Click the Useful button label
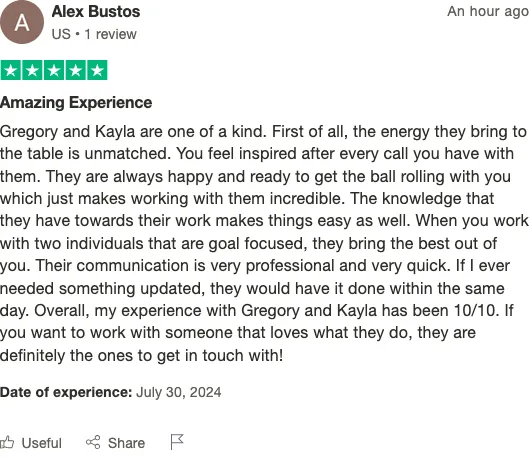The width and height of the screenshot is (530, 458). (42, 443)
